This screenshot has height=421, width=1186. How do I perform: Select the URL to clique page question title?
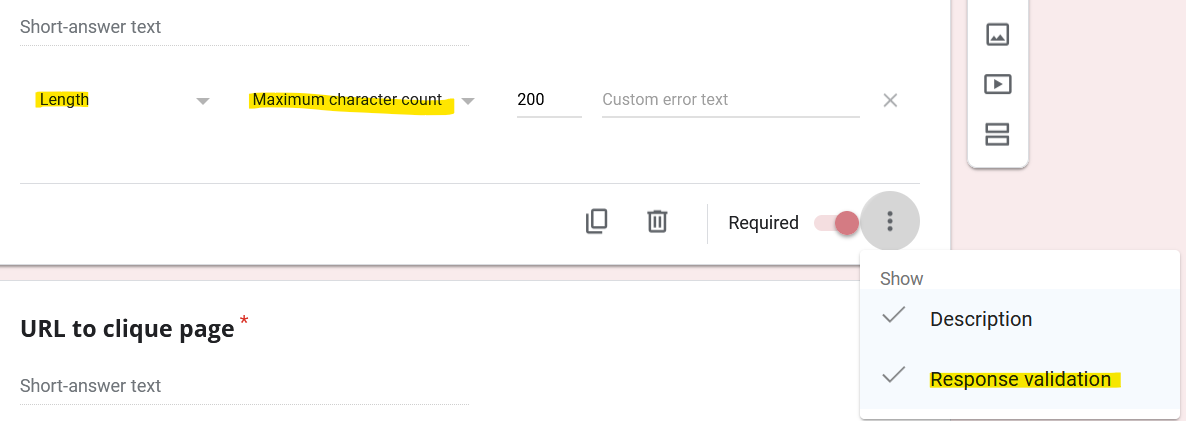point(127,330)
